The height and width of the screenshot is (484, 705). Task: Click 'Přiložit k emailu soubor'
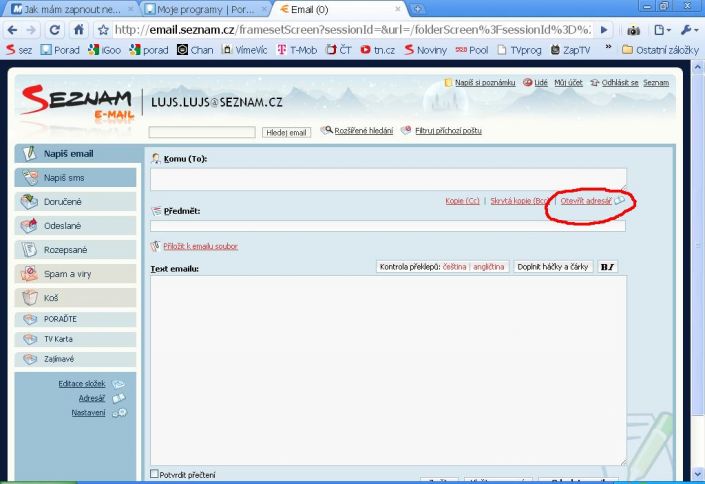(201, 246)
